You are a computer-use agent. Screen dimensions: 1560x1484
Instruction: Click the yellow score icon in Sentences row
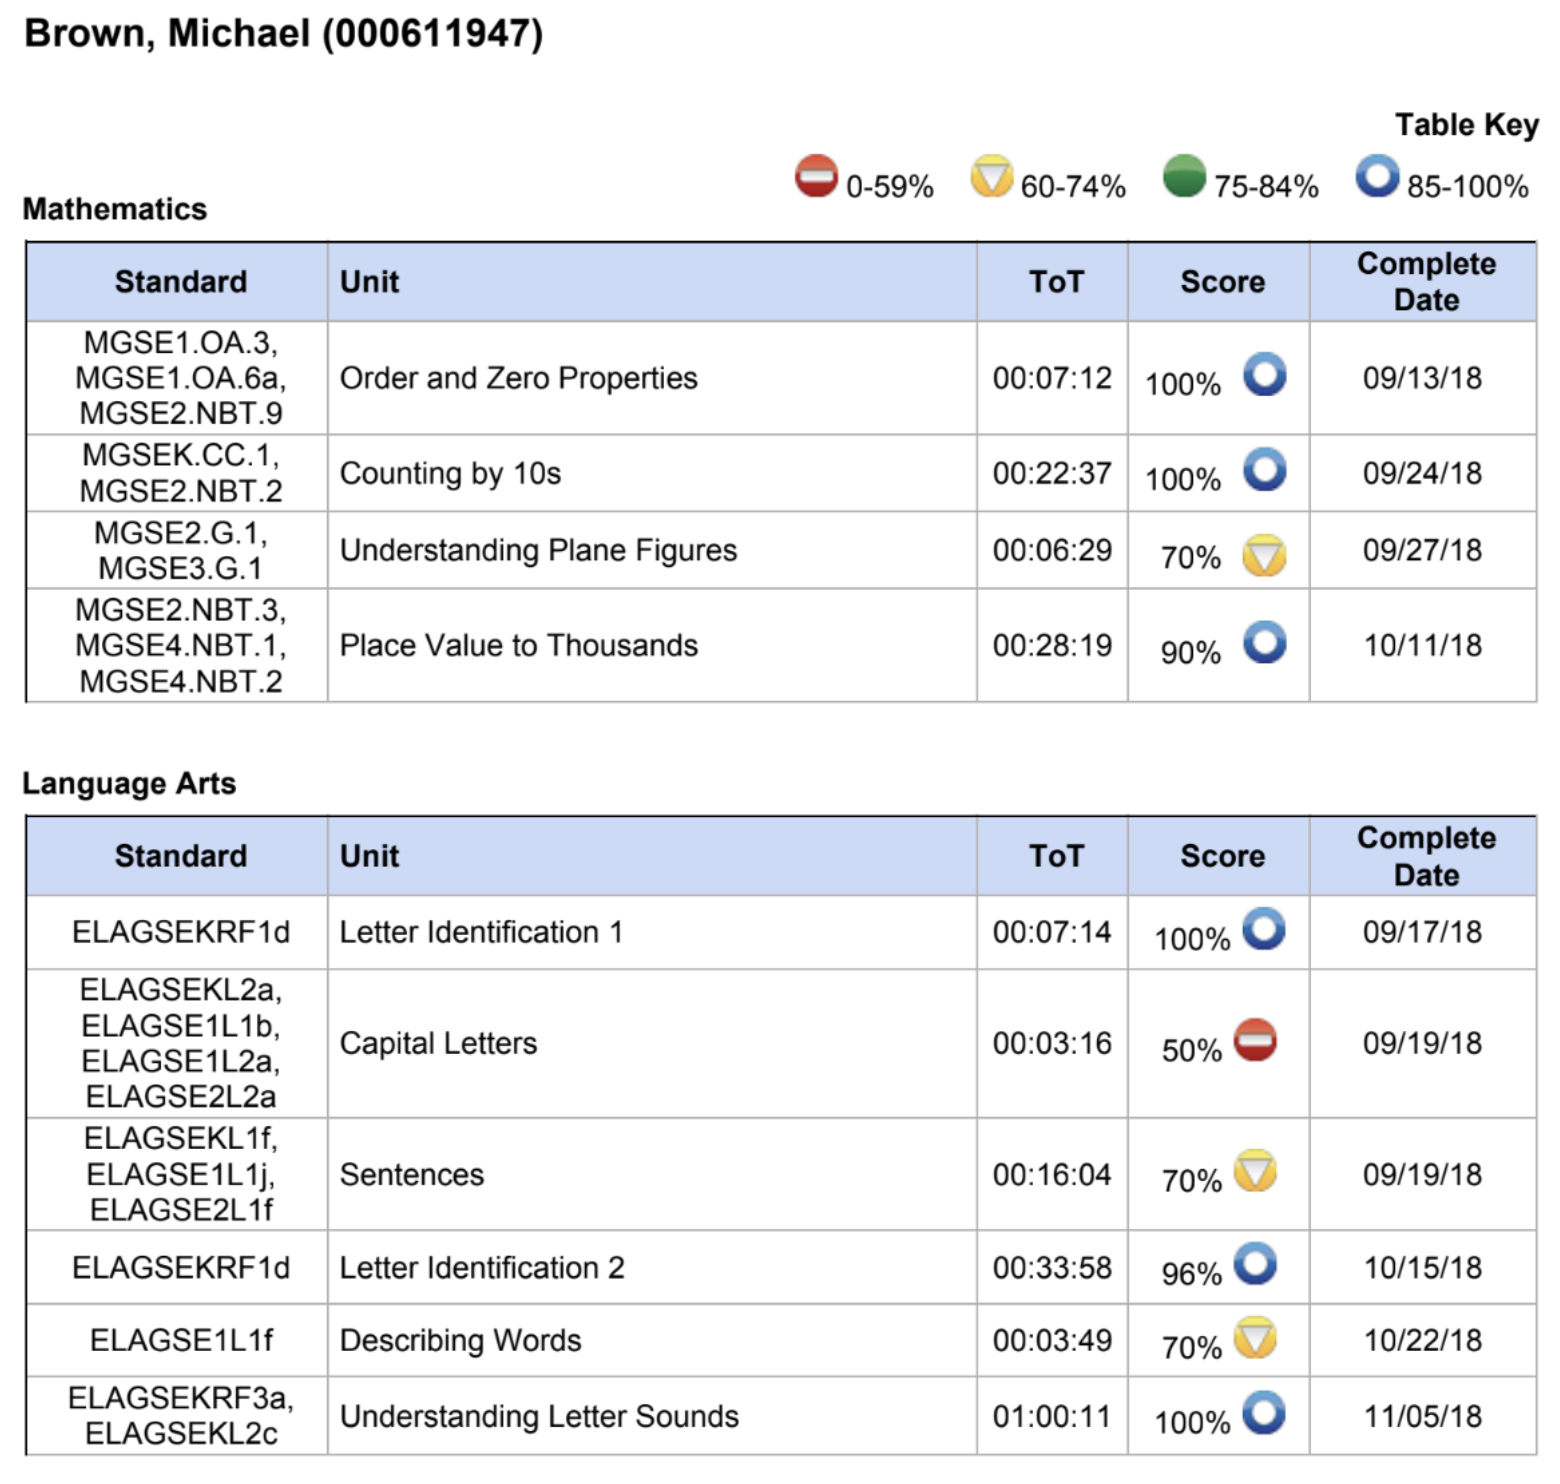[1255, 1171]
